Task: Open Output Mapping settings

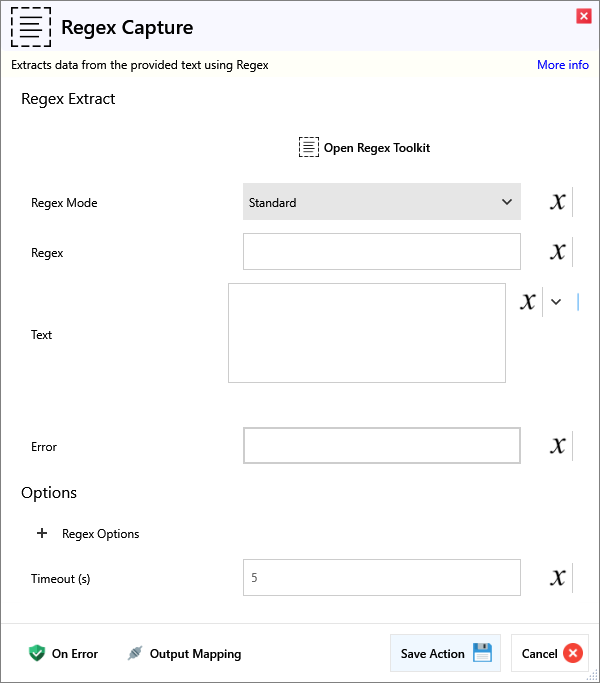Action: tap(184, 654)
